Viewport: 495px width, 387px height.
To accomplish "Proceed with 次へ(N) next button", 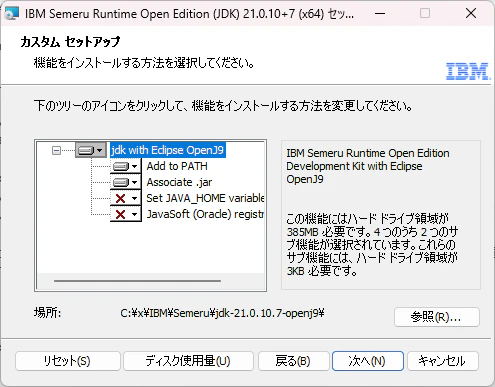I will pos(368,361).
